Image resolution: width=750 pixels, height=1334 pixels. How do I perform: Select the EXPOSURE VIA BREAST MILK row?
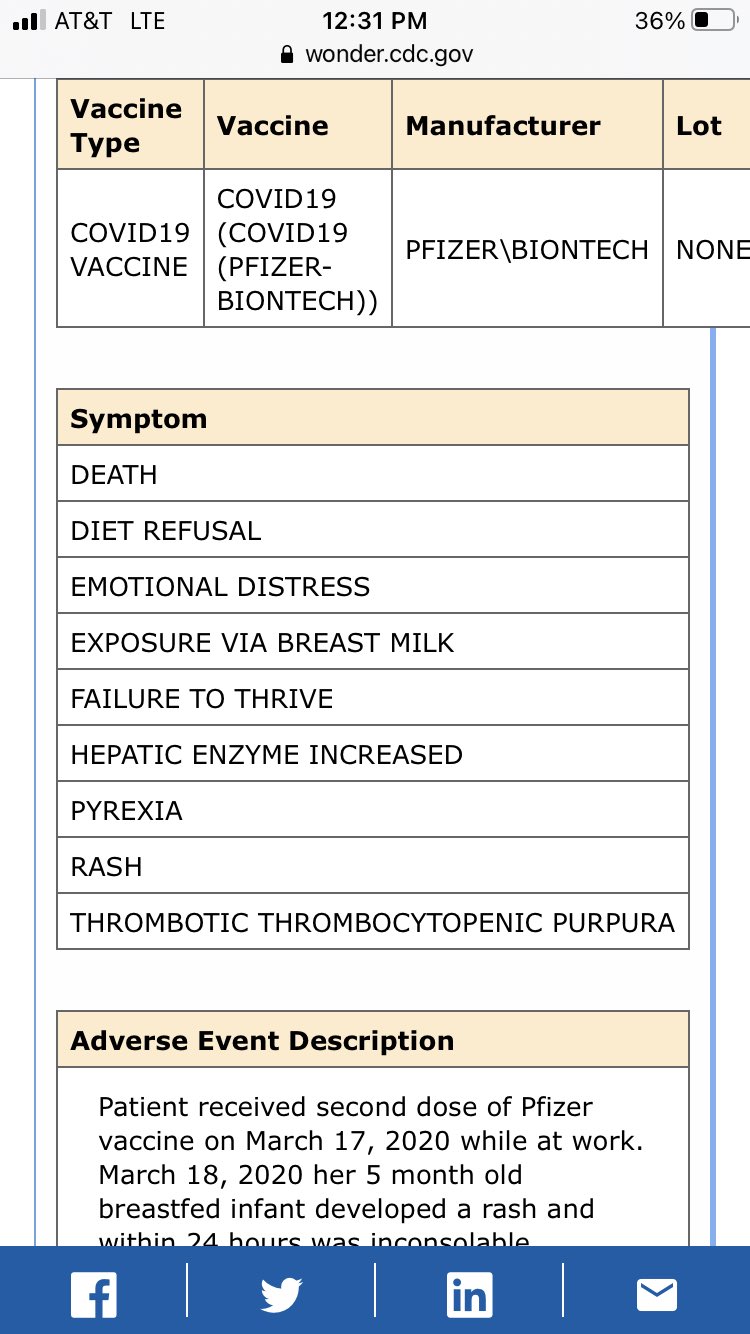(373, 642)
